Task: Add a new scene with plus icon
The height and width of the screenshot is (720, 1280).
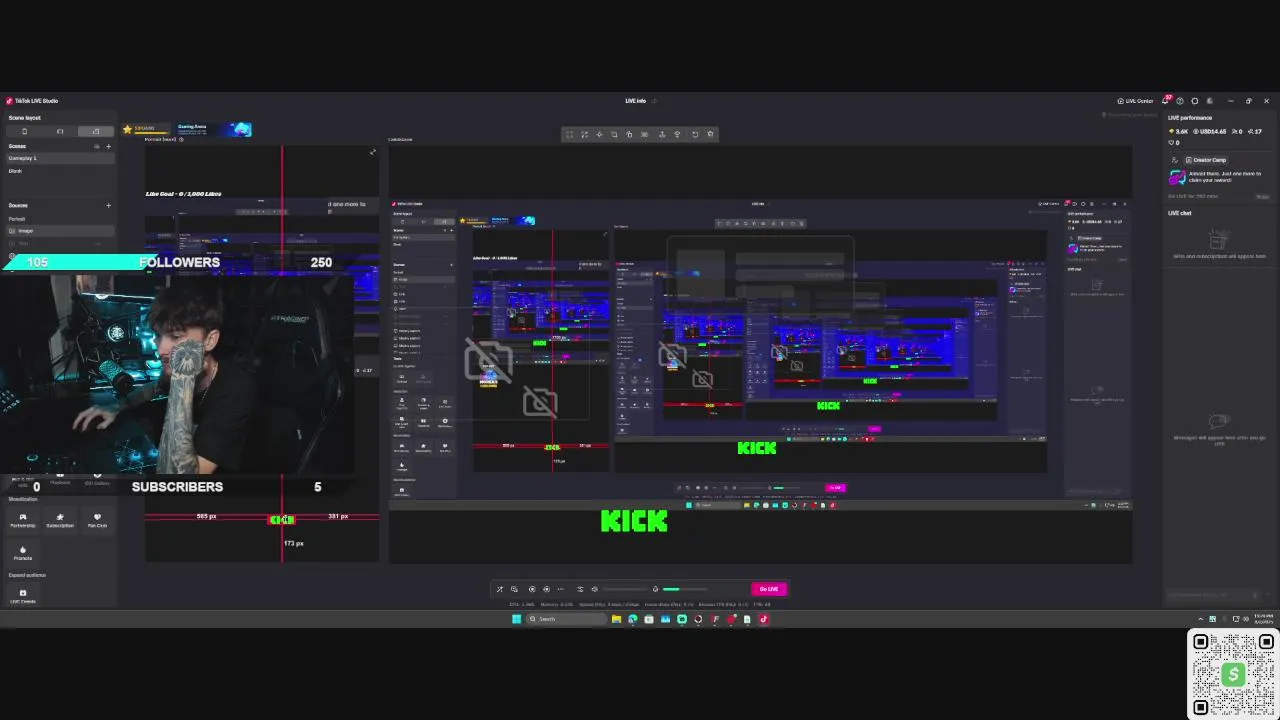Action: click(x=108, y=146)
